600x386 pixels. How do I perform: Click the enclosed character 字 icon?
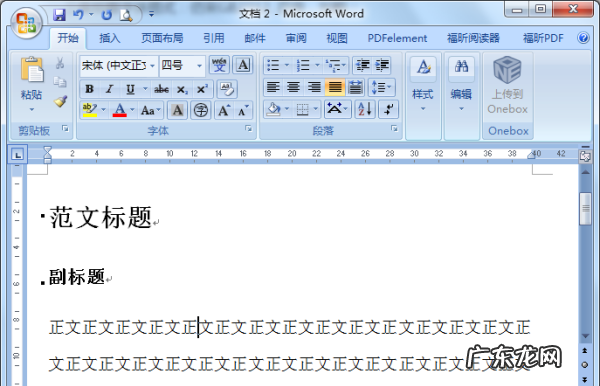(x=201, y=111)
